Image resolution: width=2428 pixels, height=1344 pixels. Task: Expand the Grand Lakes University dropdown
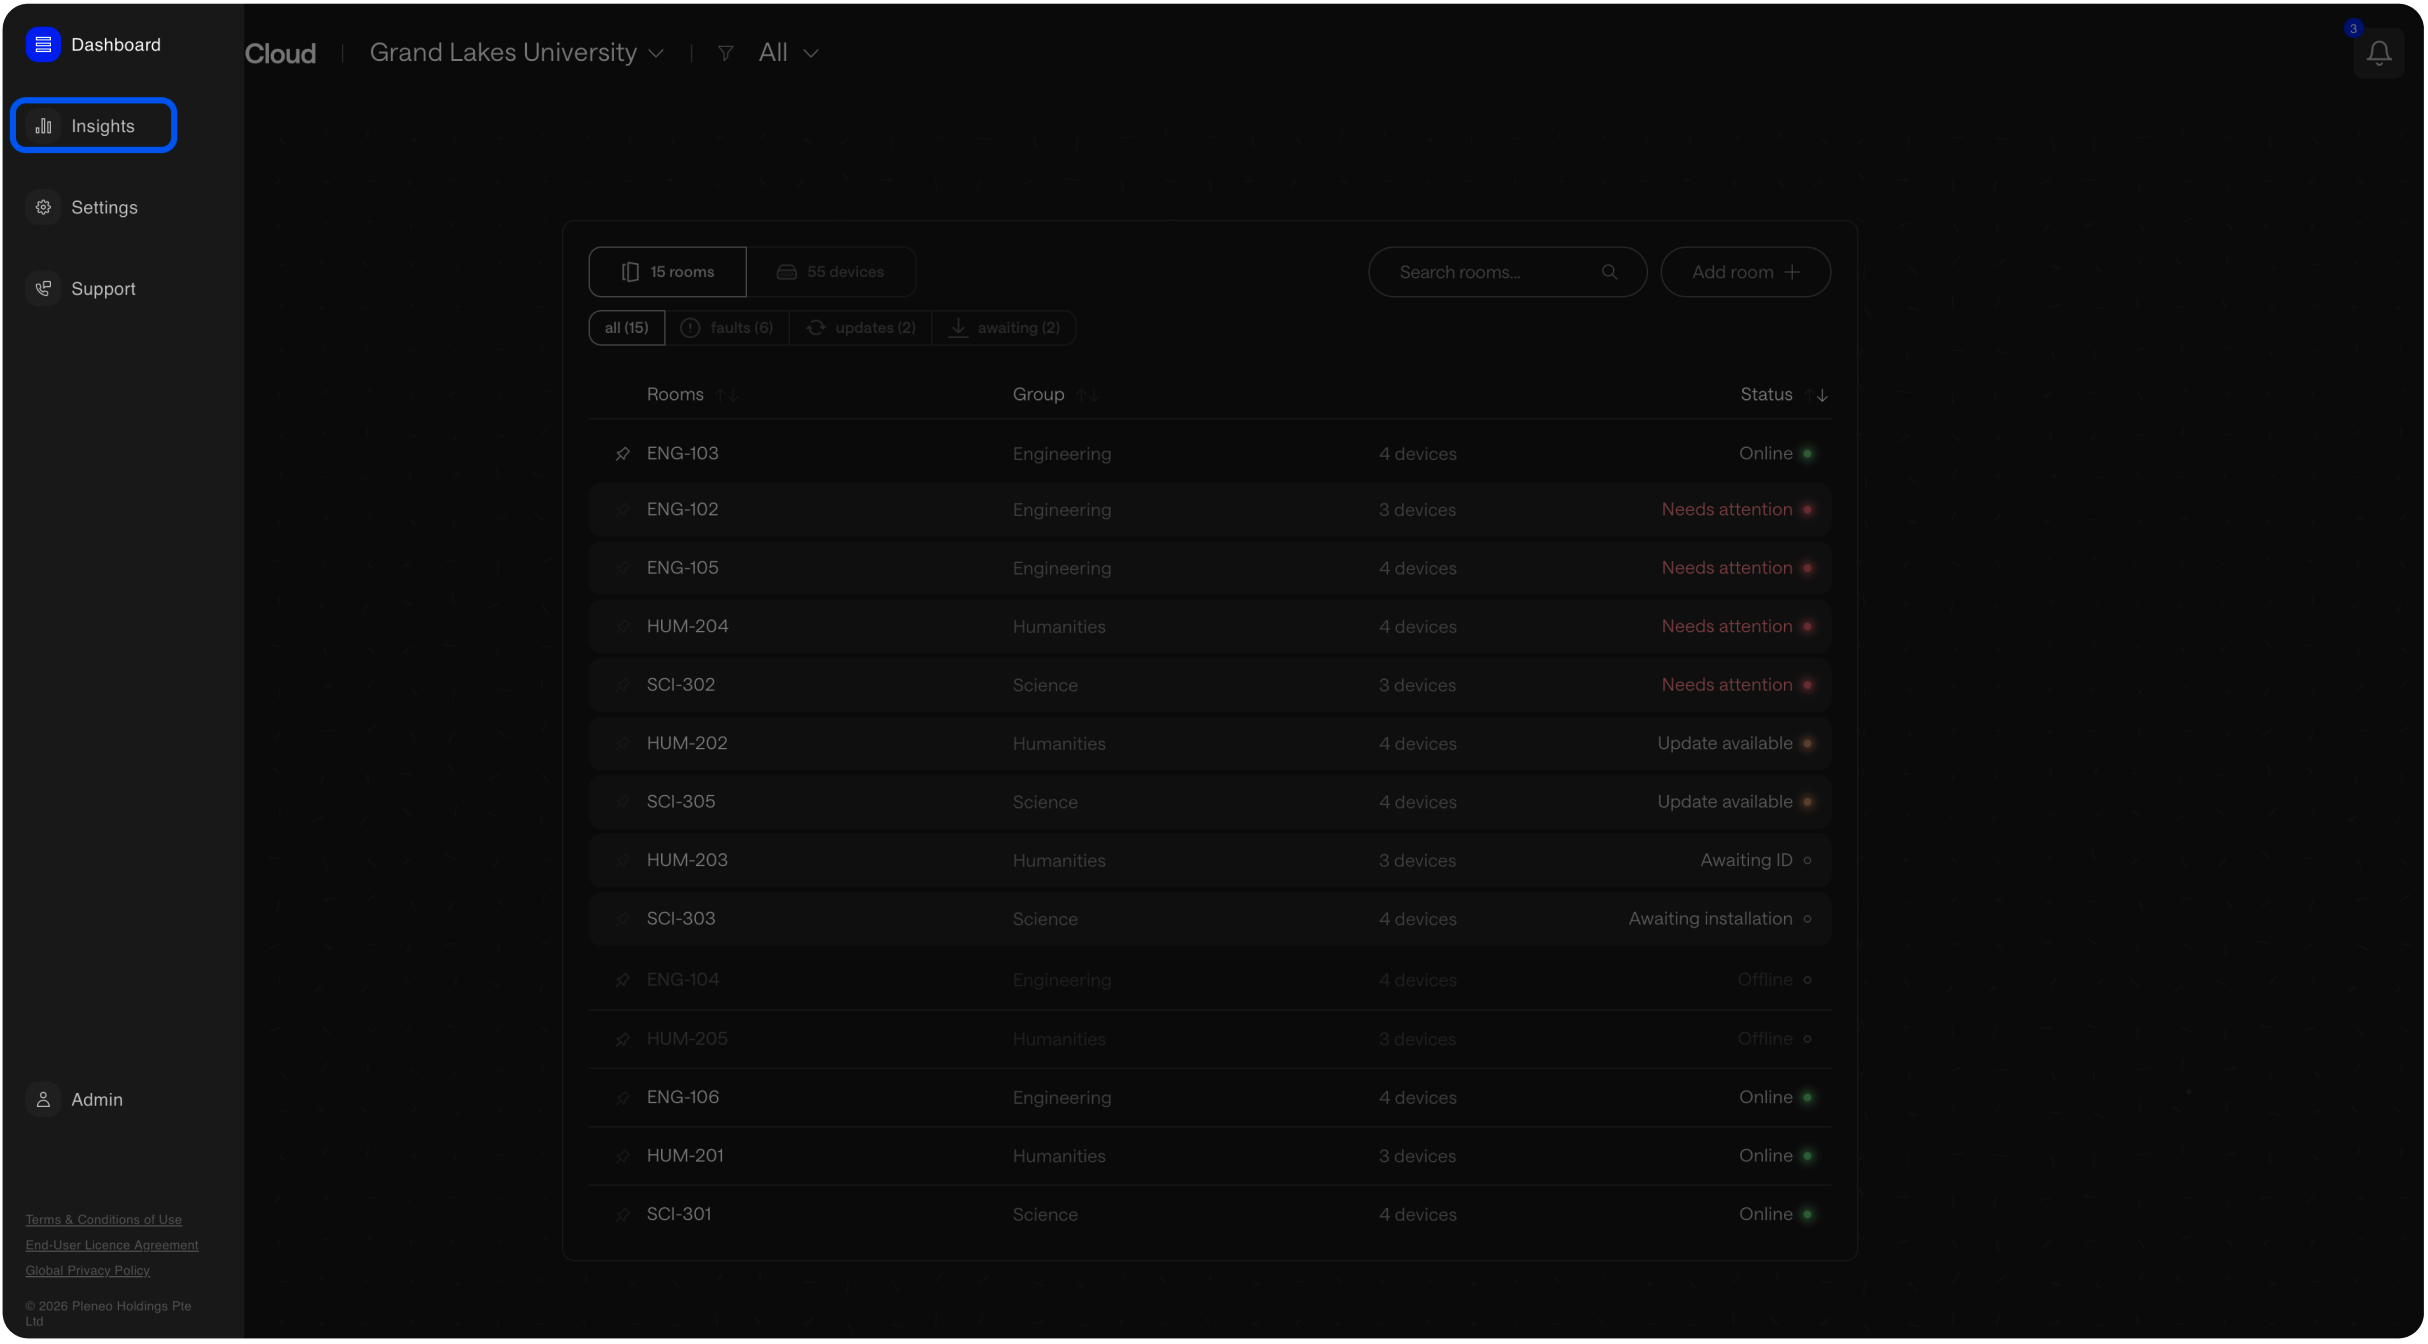[x=516, y=53]
